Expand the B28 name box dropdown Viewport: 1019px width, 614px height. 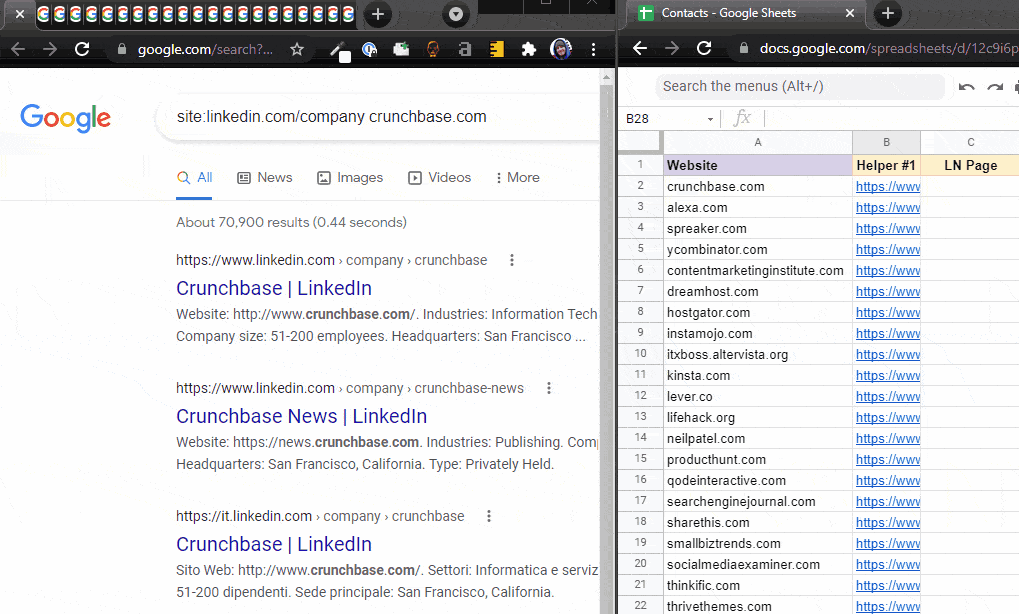click(710, 119)
